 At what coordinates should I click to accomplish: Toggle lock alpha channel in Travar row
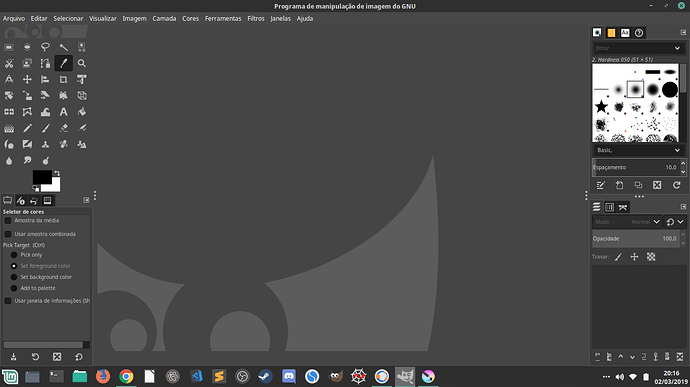coord(651,257)
